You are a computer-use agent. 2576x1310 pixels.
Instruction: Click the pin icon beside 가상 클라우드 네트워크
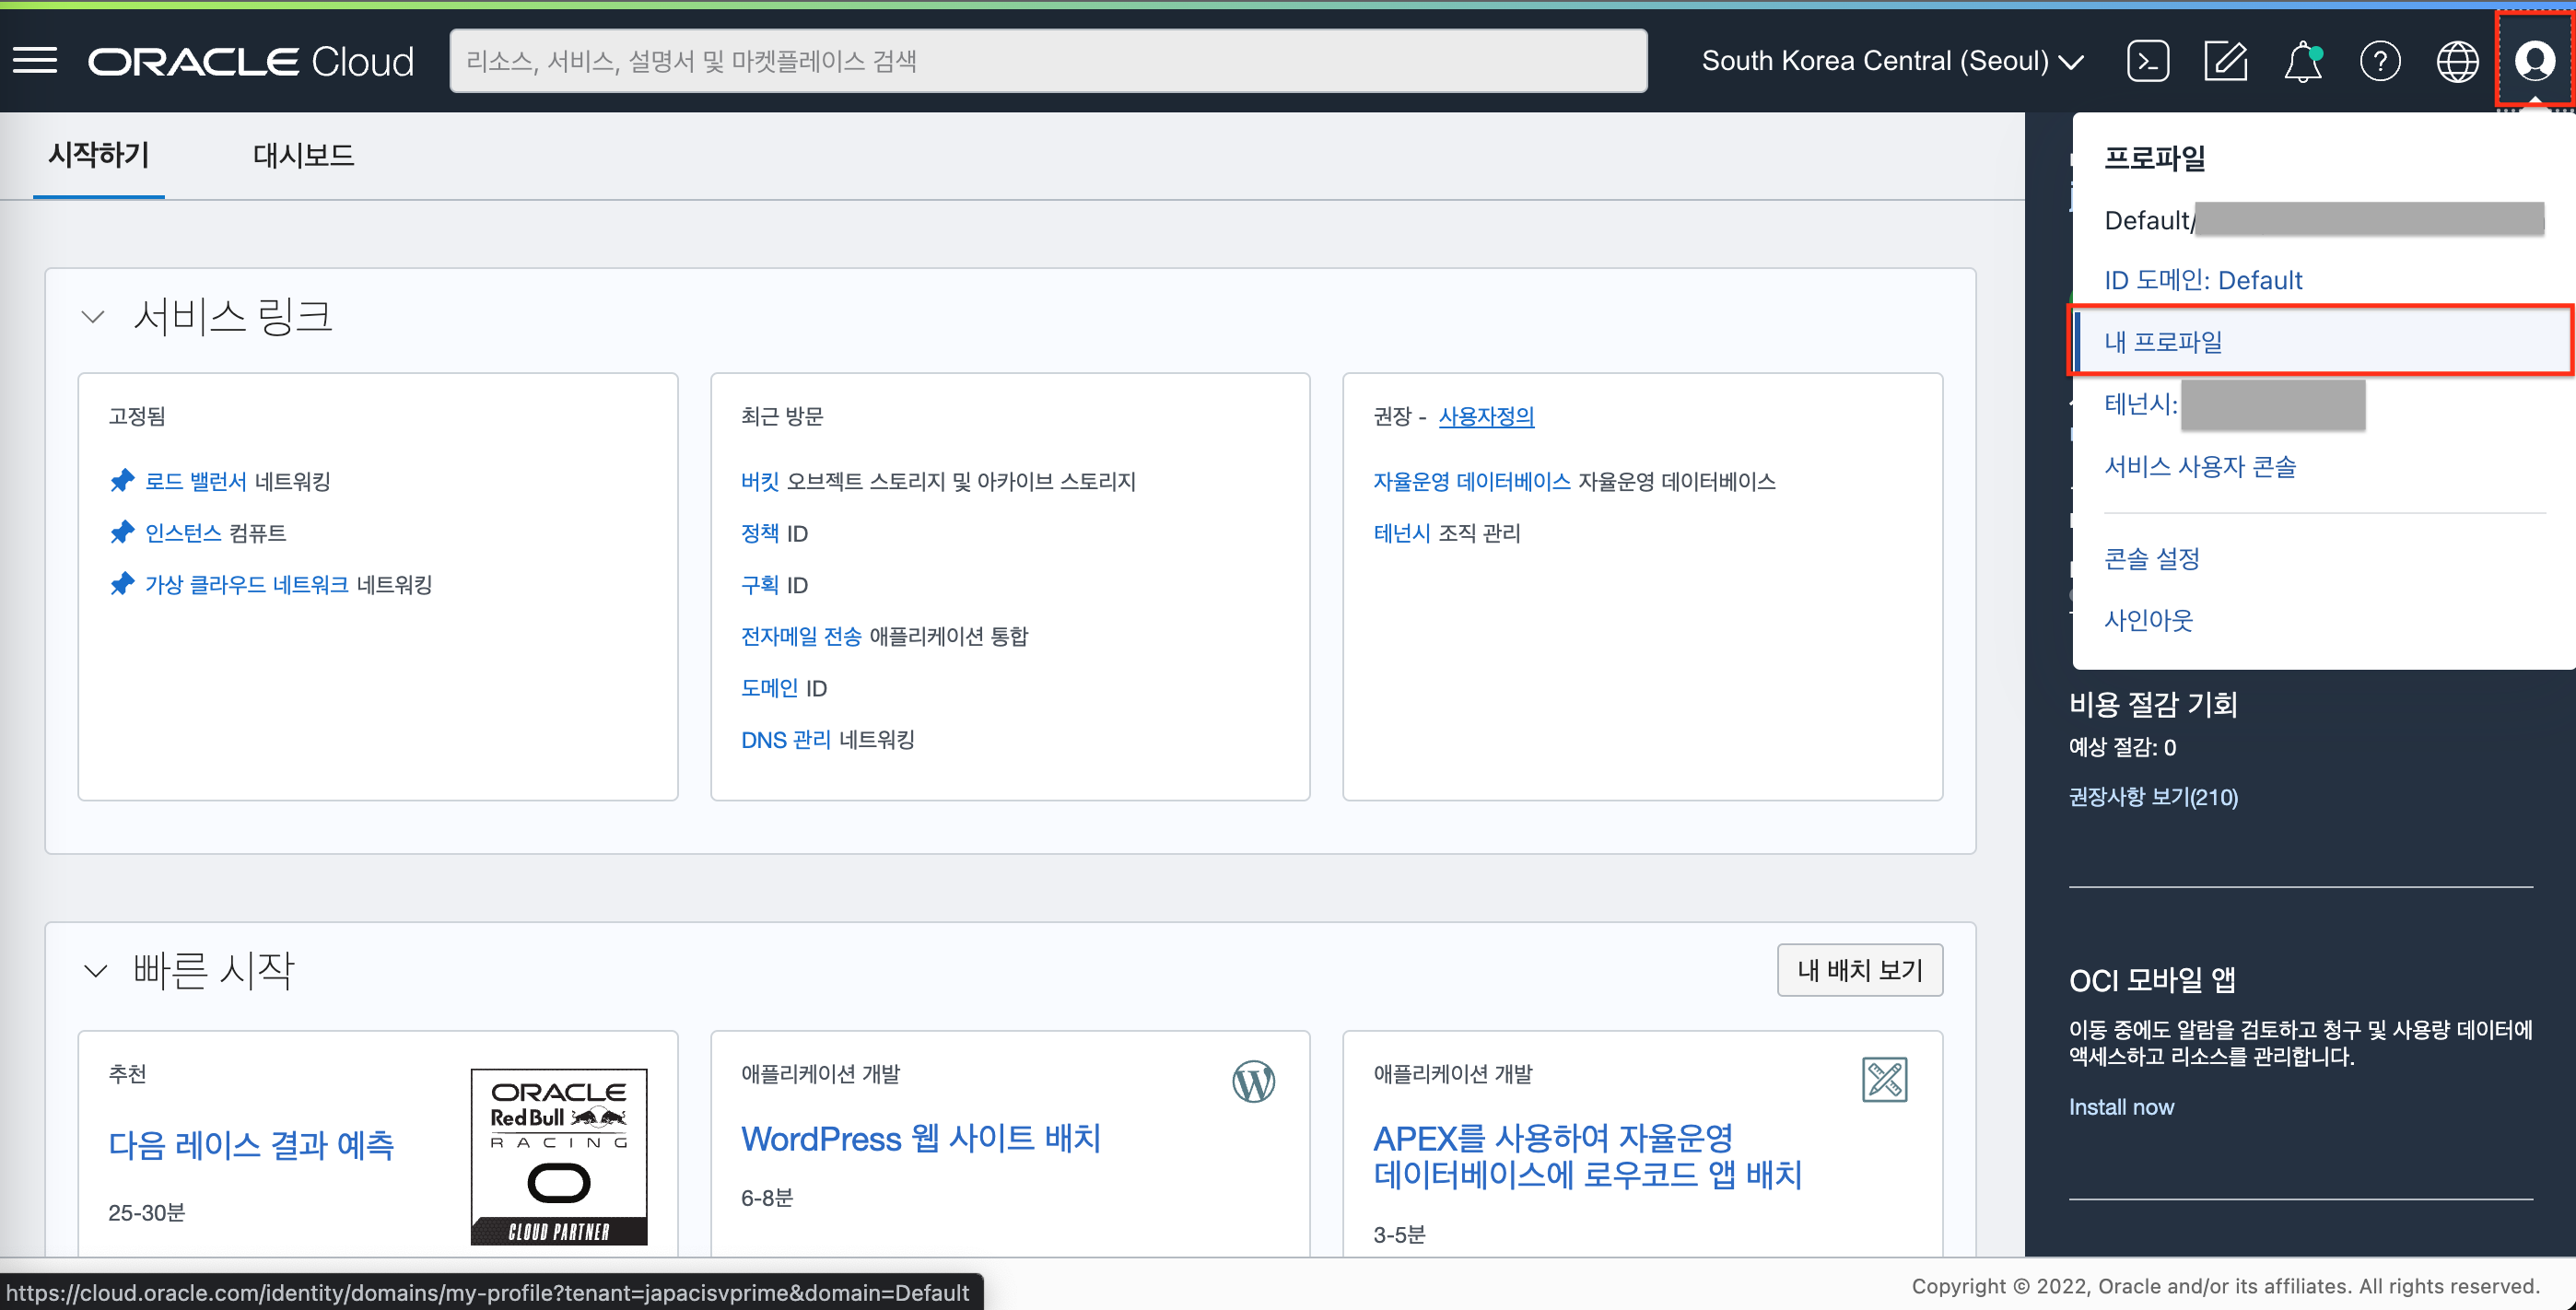(122, 584)
